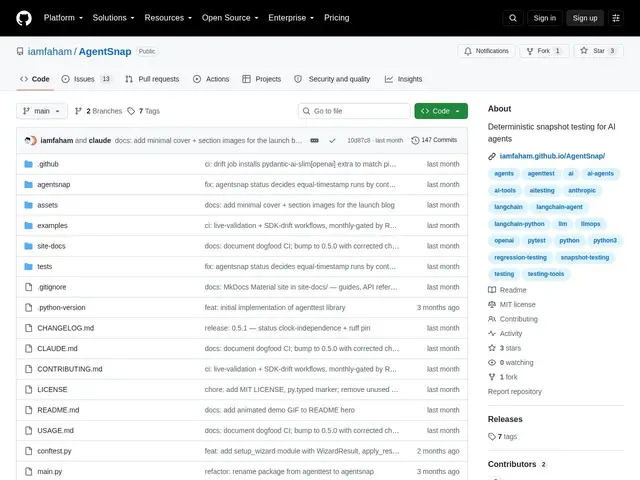Click the Notifications bell button
The height and width of the screenshot is (480, 640).
coord(486,51)
